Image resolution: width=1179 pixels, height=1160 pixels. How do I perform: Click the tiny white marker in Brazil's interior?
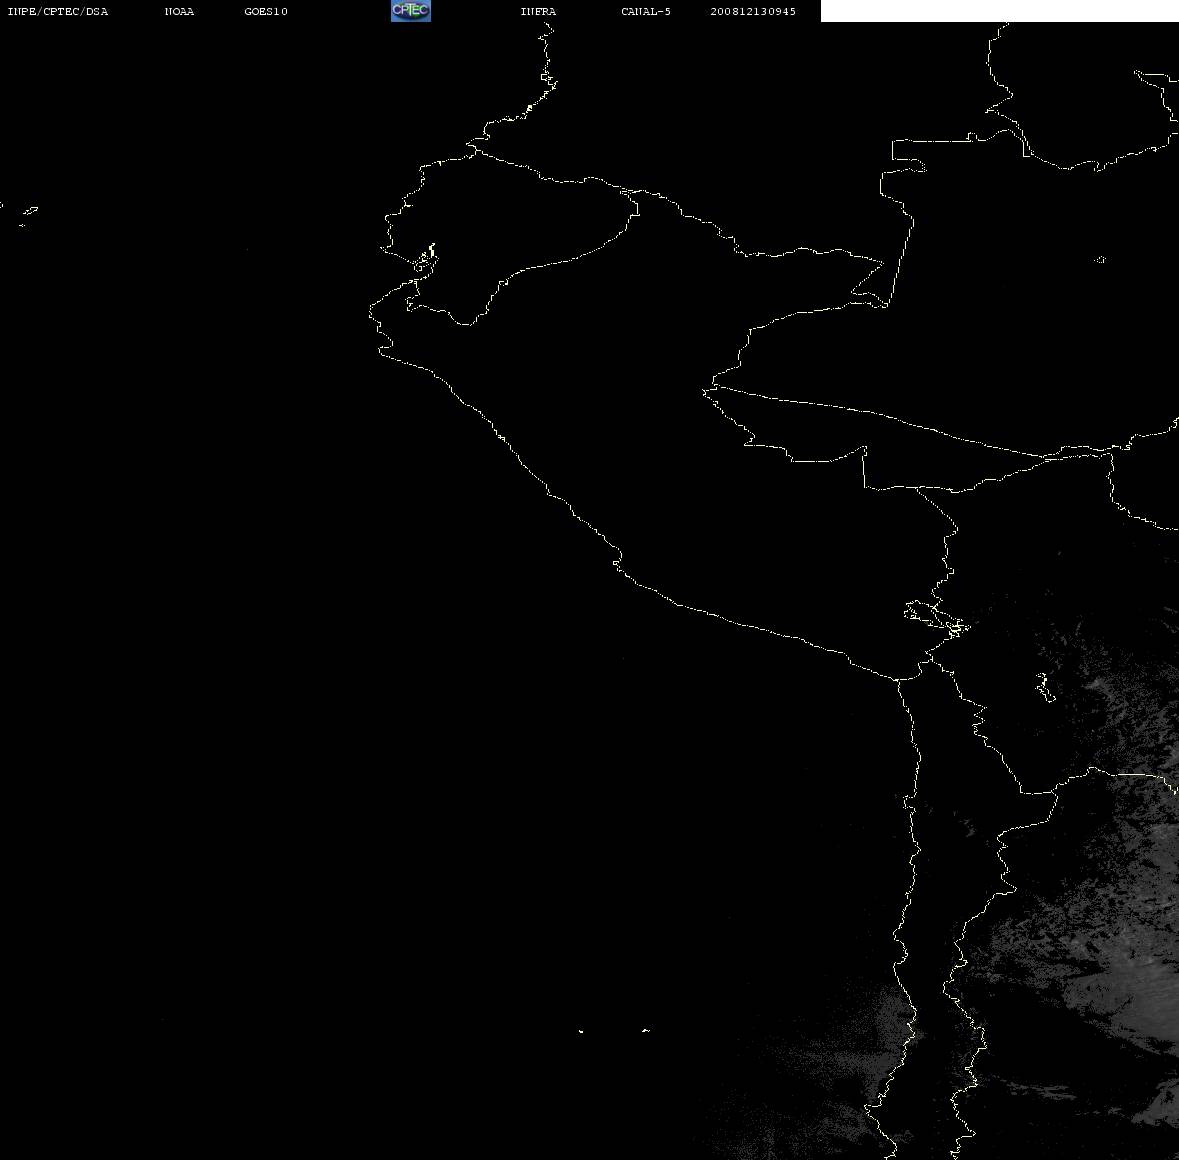pos(1100,259)
